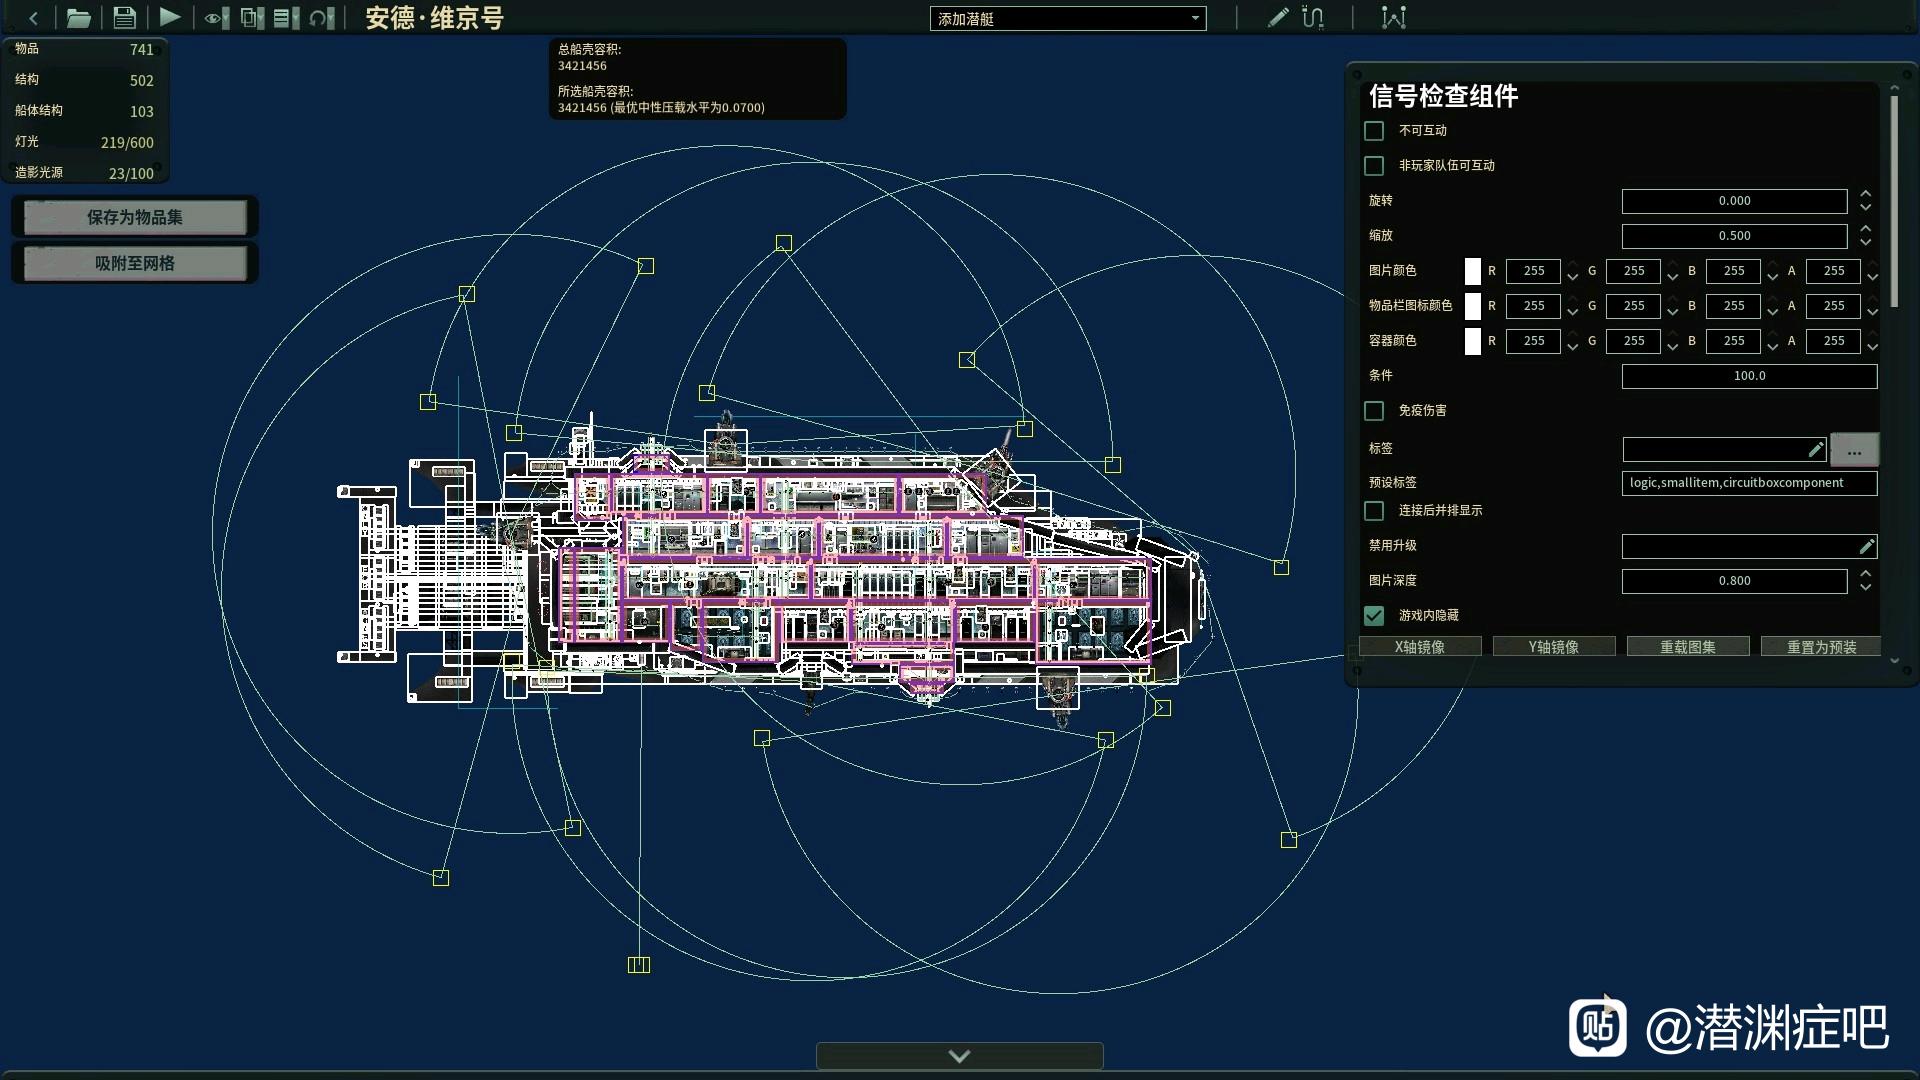The width and height of the screenshot is (1920, 1080).
Task: Save the submarine with floppy disk icon
Action: click(x=124, y=18)
